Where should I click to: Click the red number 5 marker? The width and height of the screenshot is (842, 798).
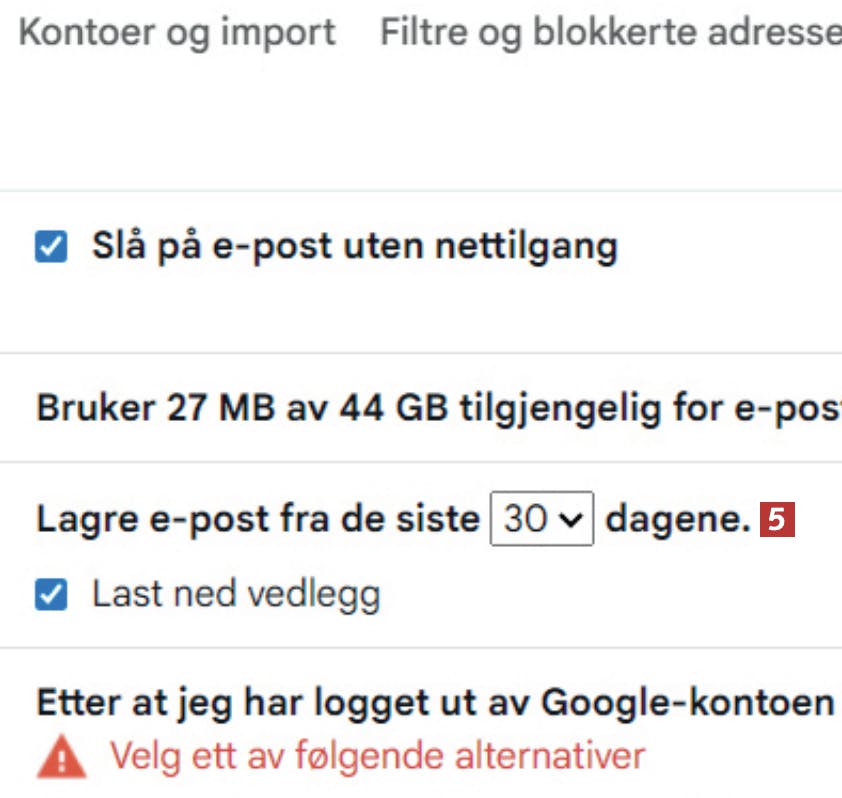coord(778,520)
